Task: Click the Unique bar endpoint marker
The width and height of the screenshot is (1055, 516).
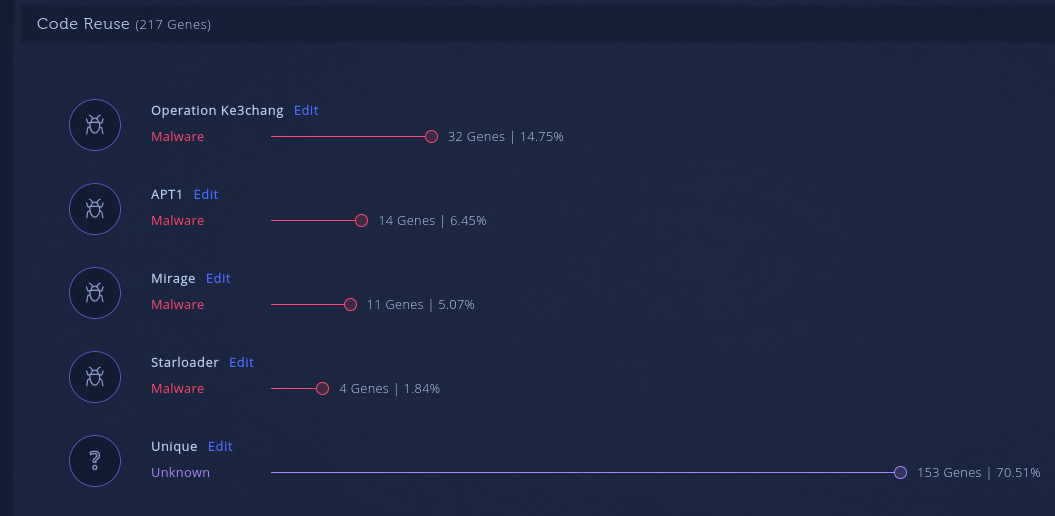Action: pyautogui.click(x=900, y=473)
